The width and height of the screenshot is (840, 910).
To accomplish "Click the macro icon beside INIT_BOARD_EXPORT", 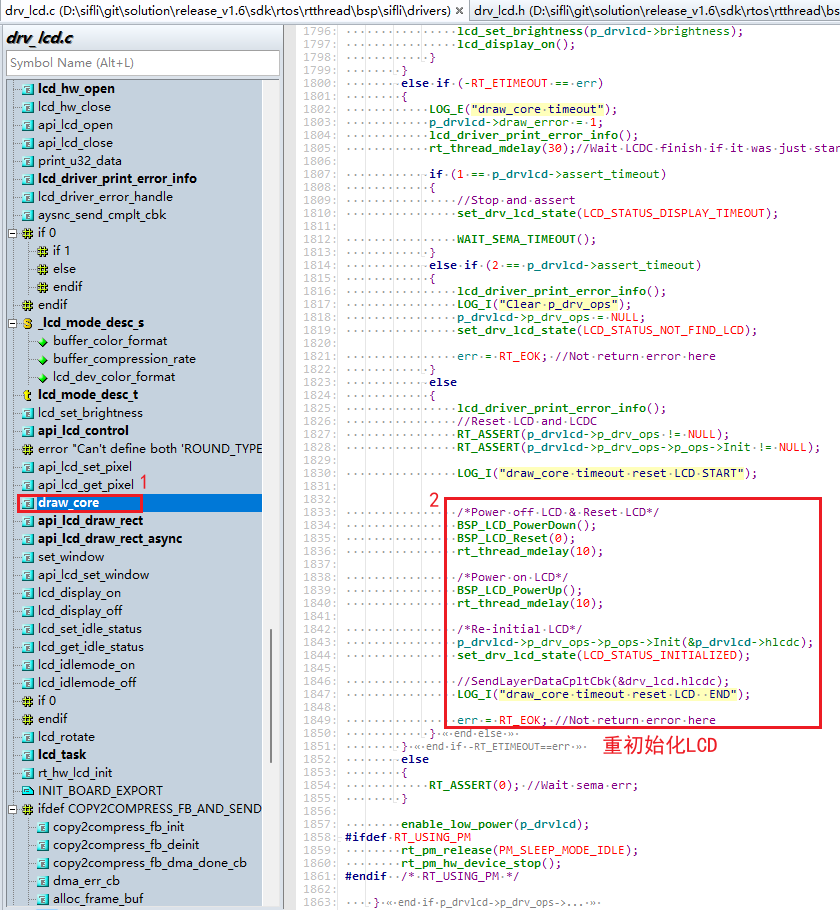I will pyautogui.click(x=28, y=791).
